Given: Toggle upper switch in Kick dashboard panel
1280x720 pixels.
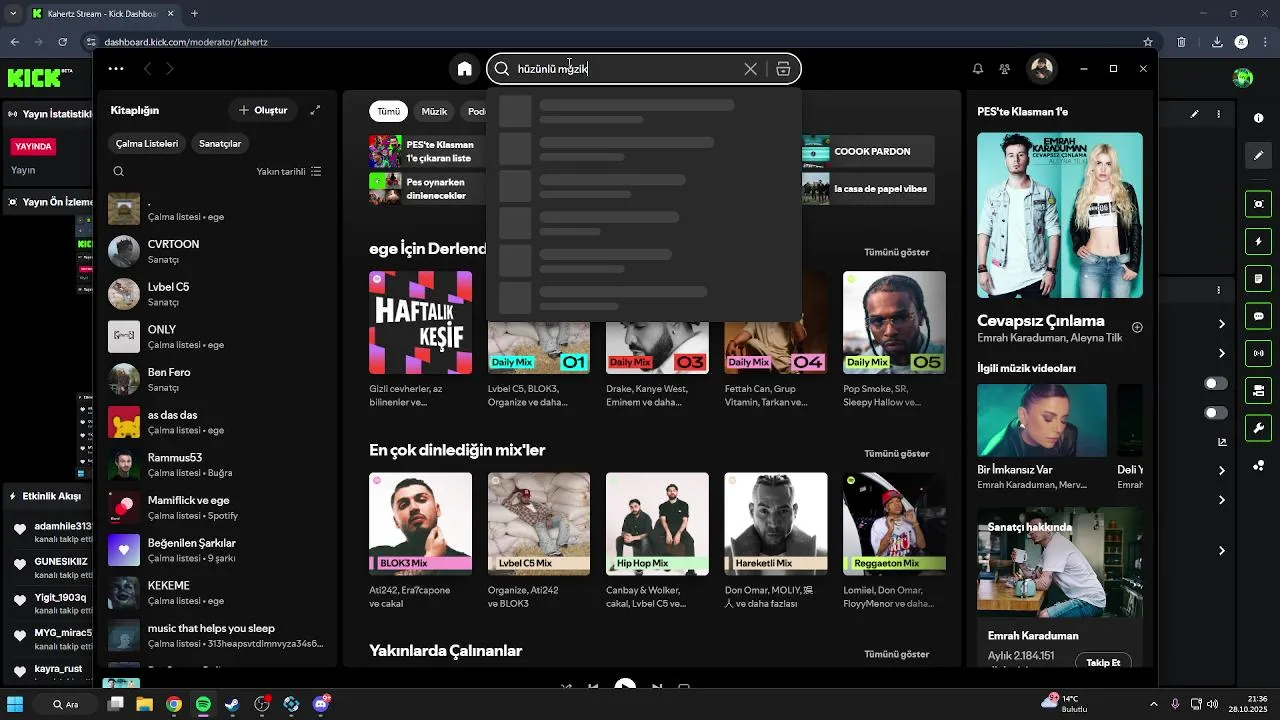Looking at the screenshot, I should tap(1215, 384).
